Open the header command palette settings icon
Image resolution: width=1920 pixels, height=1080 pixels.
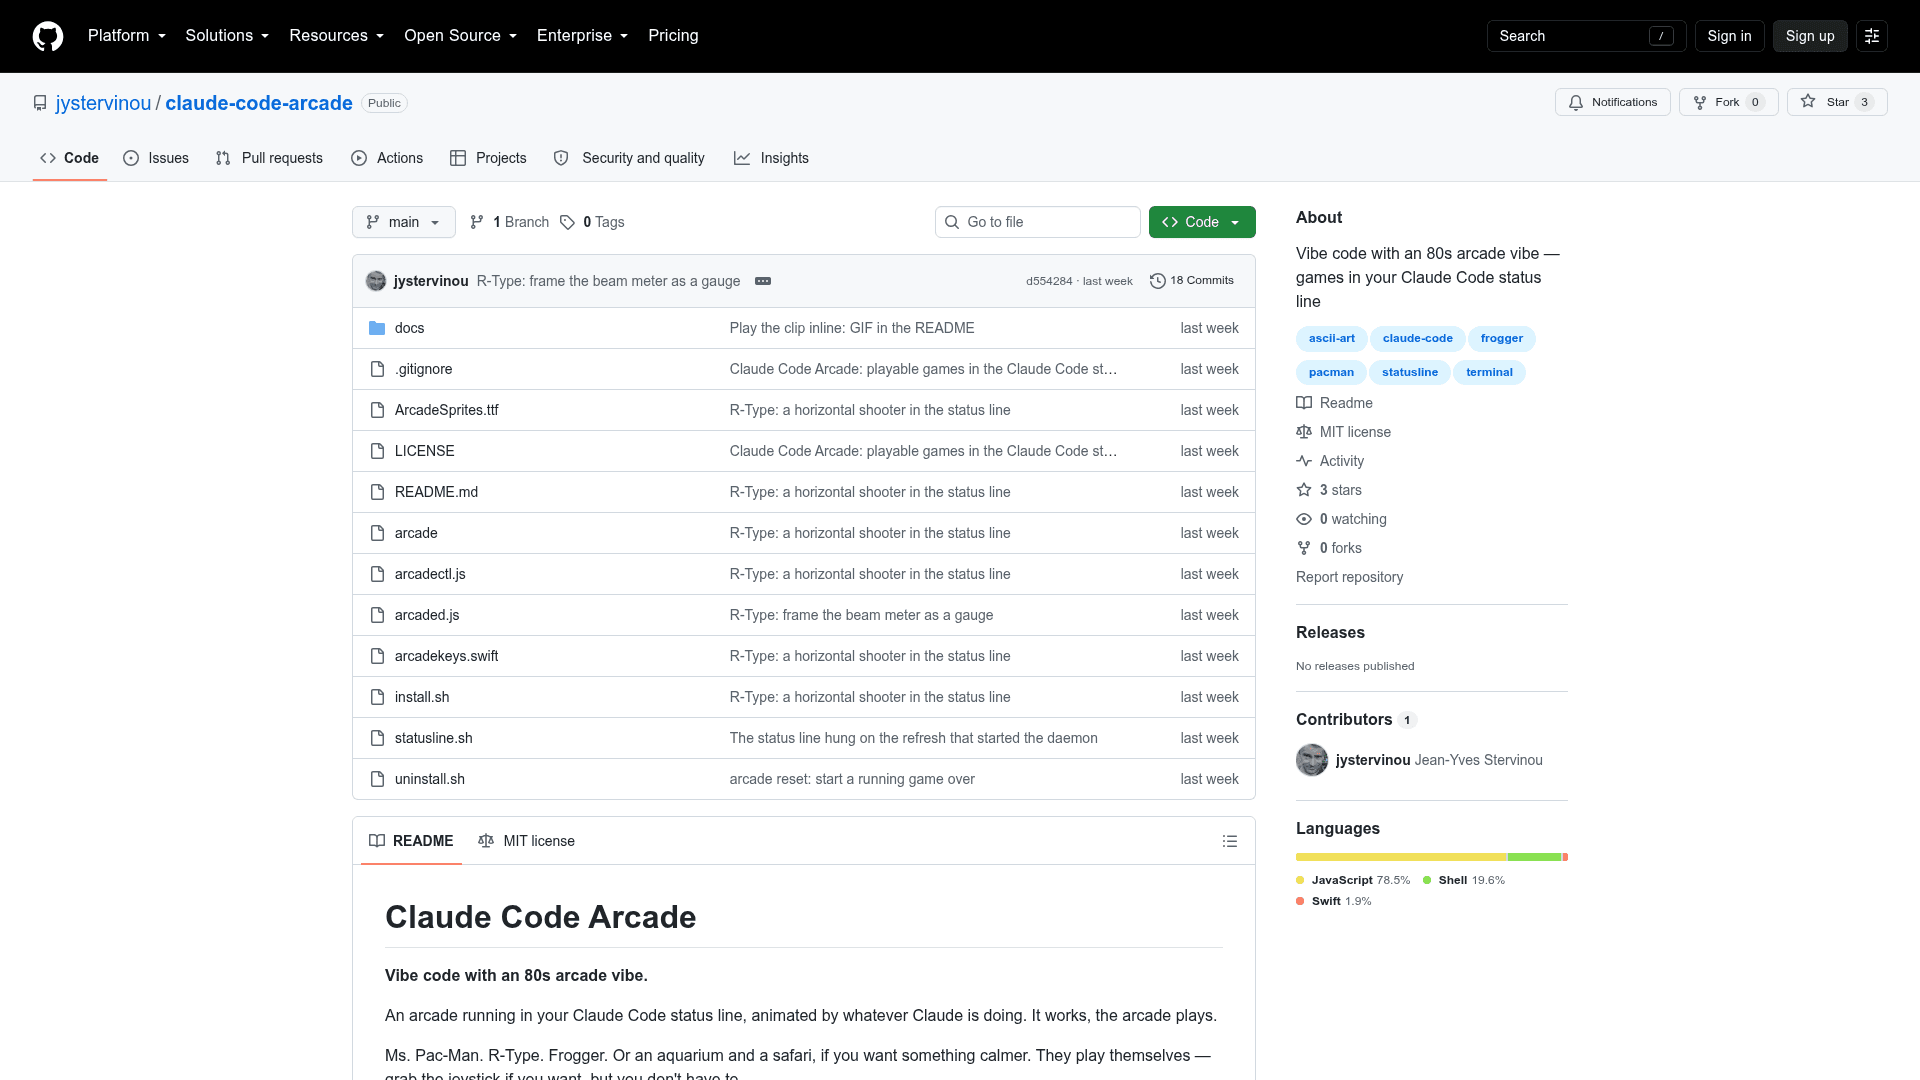pyautogui.click(x=1872, y=36)
